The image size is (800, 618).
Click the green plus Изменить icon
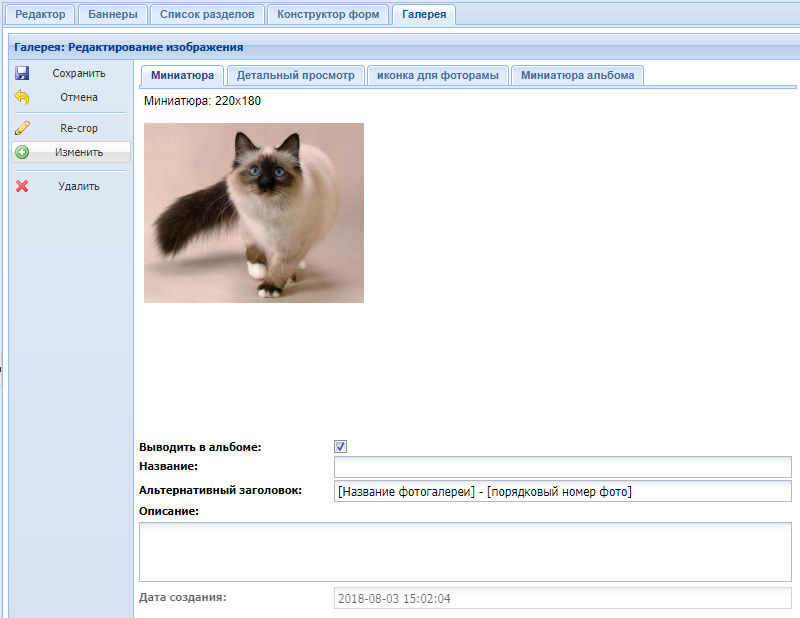[x=22, y=152]
